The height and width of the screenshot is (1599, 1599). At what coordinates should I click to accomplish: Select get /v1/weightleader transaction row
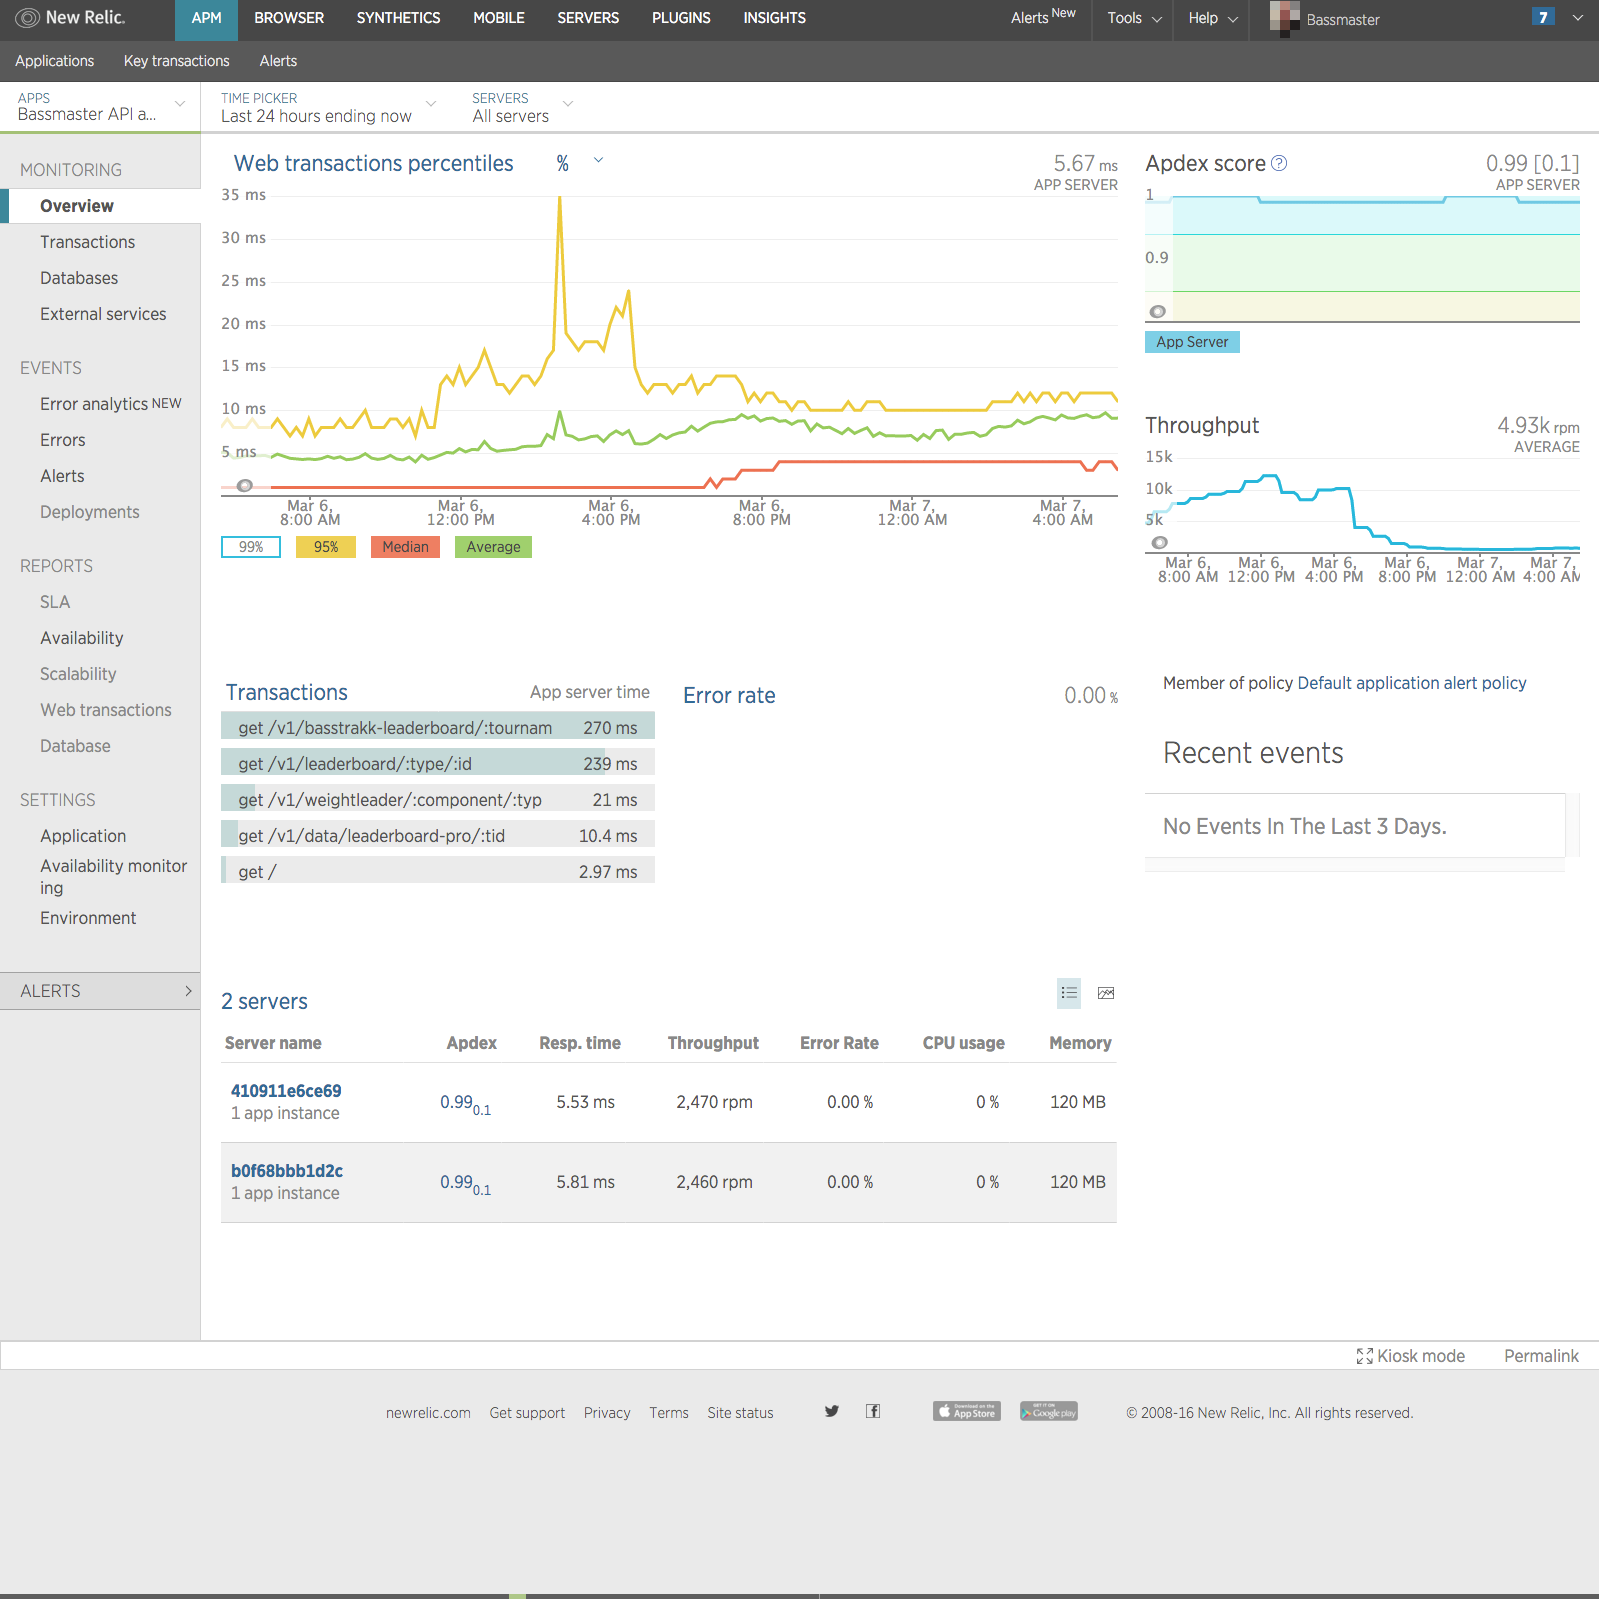click(438, 800)
